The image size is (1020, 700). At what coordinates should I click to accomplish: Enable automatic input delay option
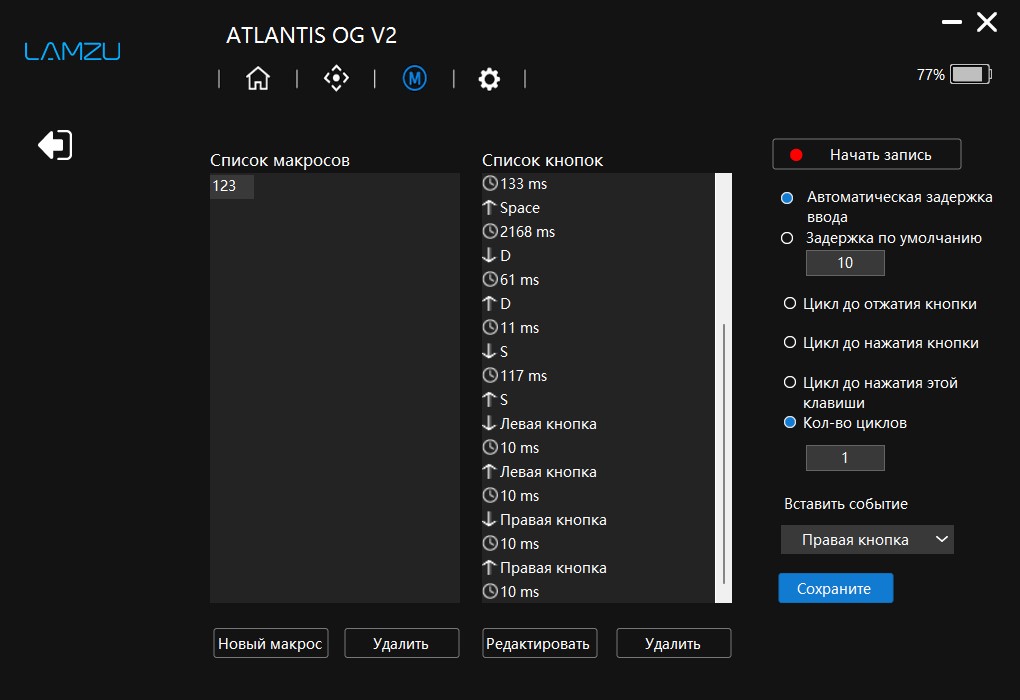(787, 198)
